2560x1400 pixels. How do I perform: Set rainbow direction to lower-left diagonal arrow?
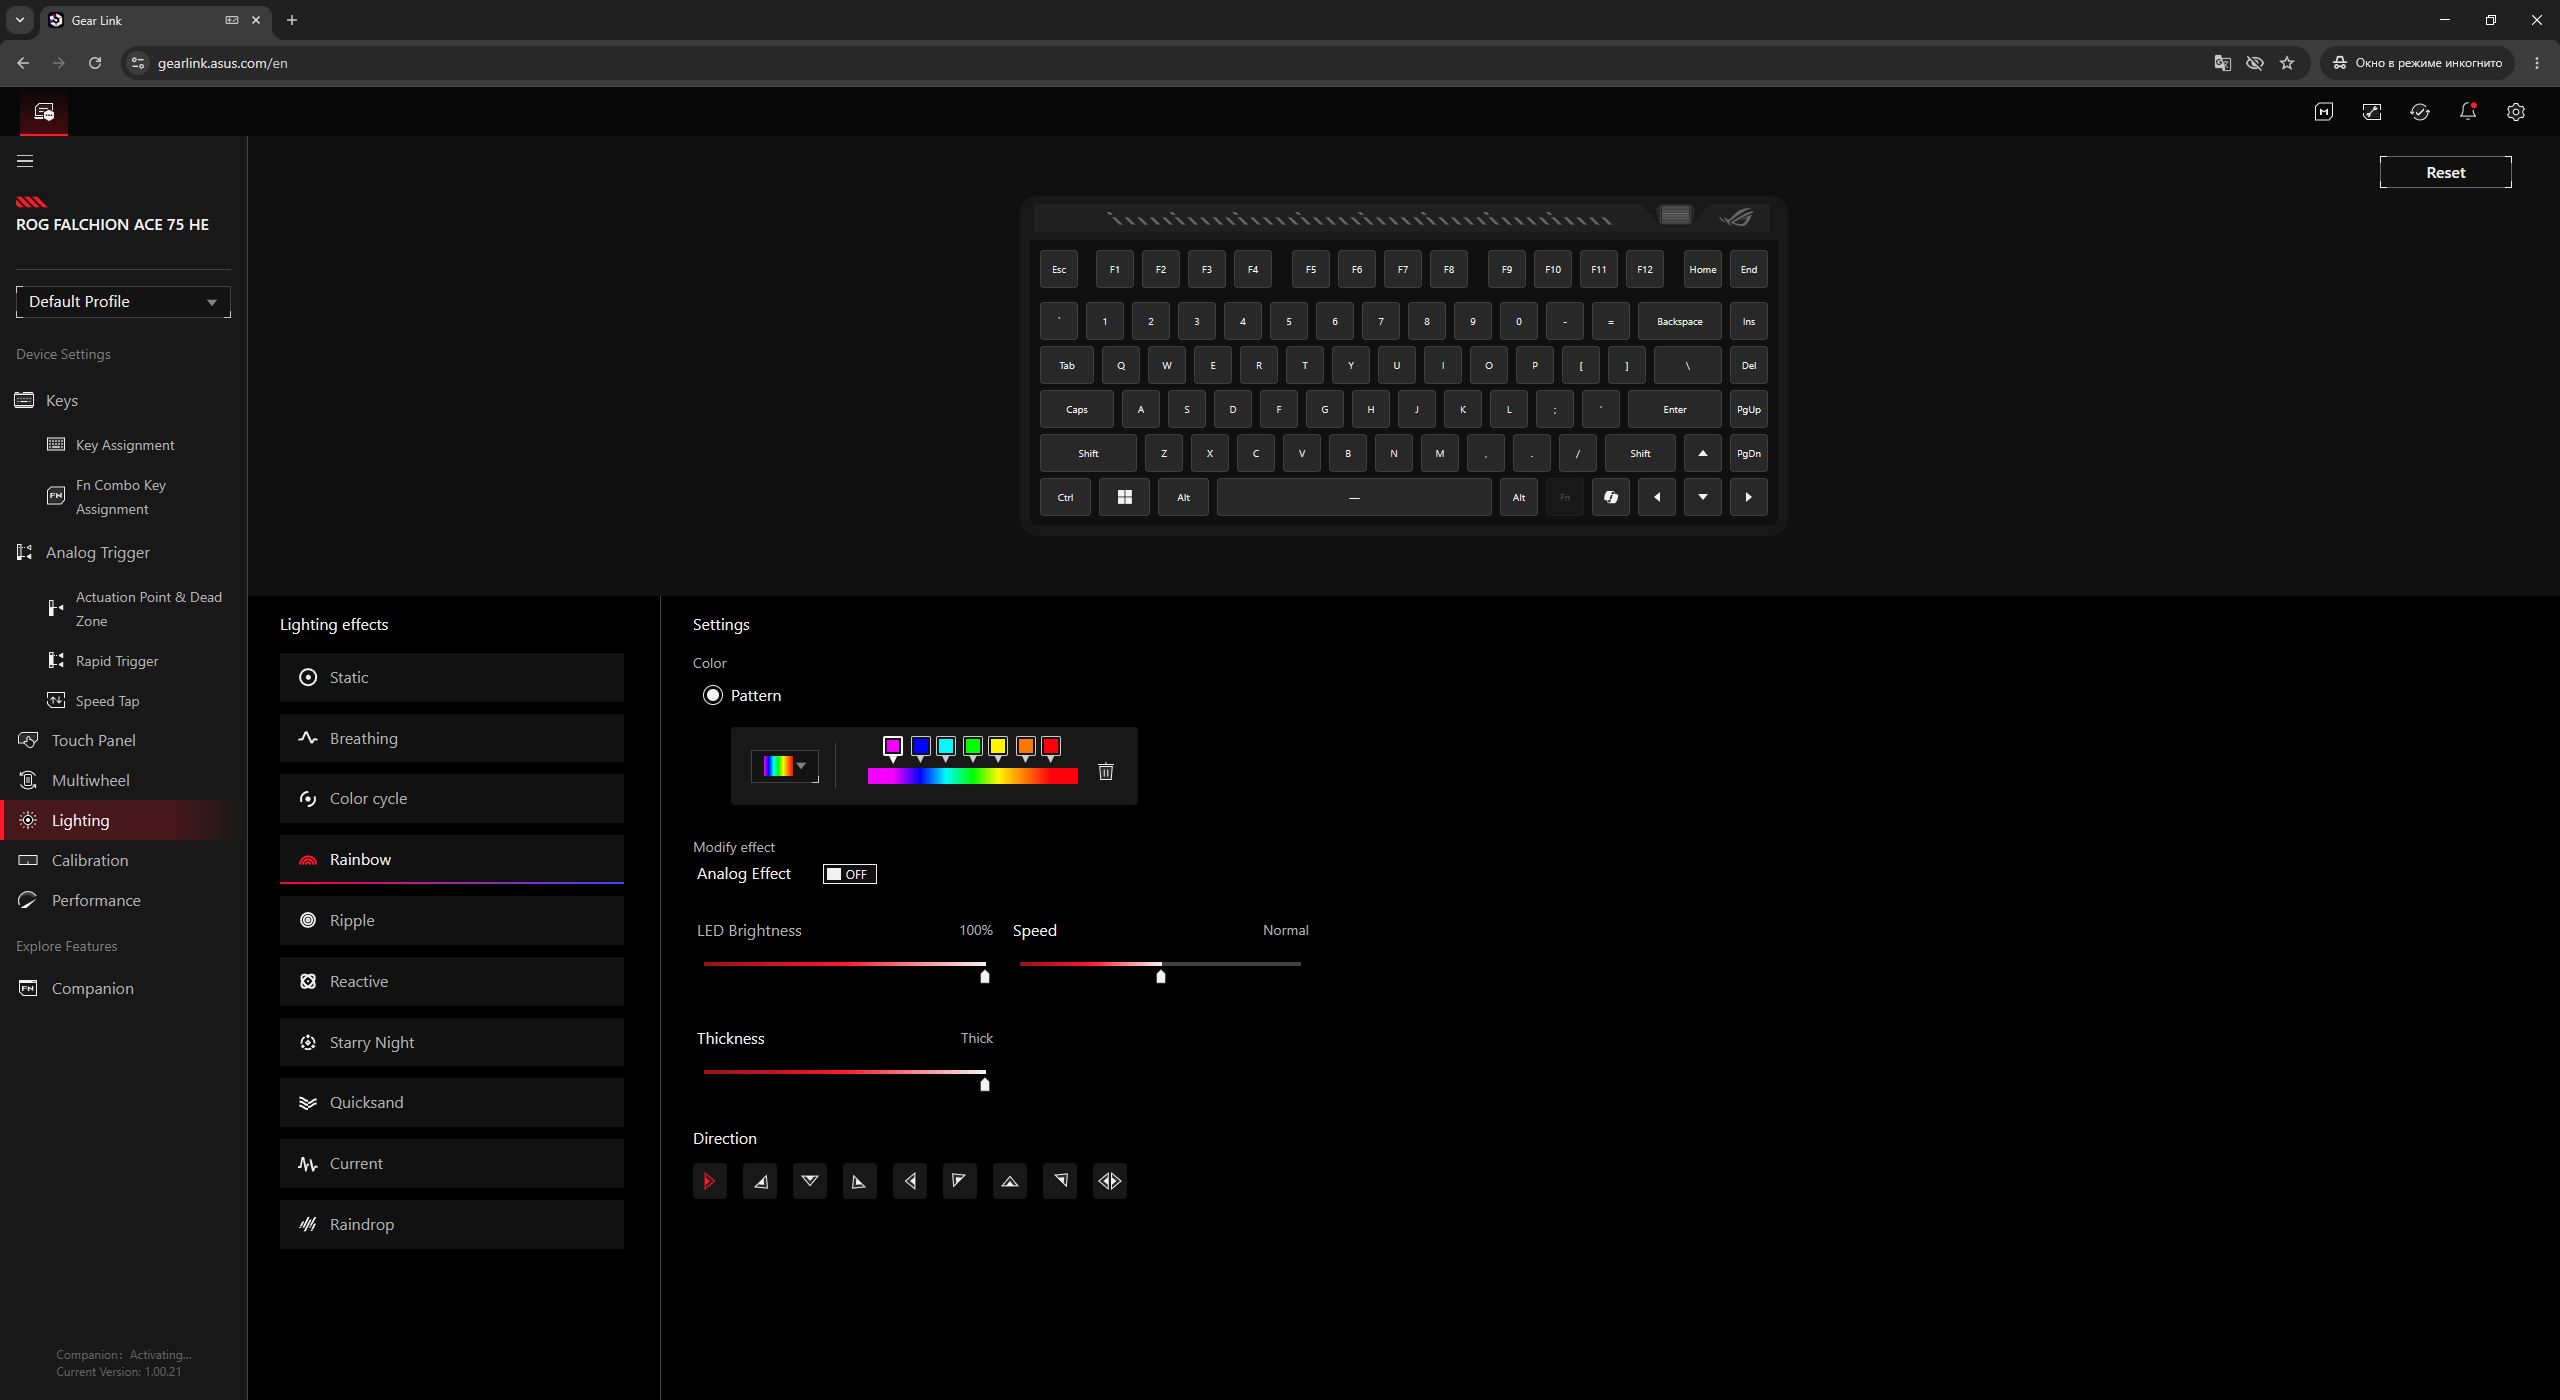pos(860,1181)
